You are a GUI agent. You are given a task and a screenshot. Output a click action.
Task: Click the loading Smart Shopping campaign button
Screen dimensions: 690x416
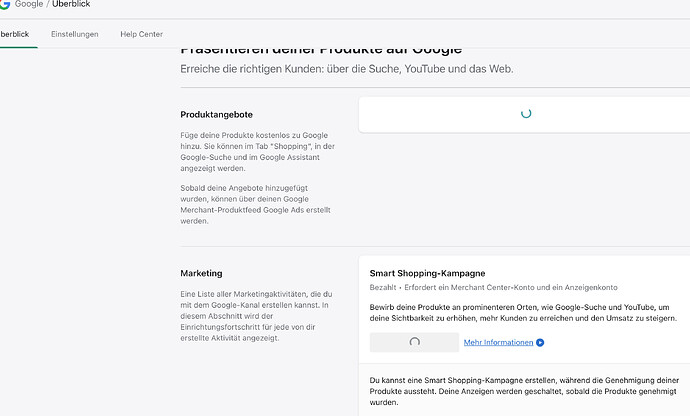tap(414, 342)
